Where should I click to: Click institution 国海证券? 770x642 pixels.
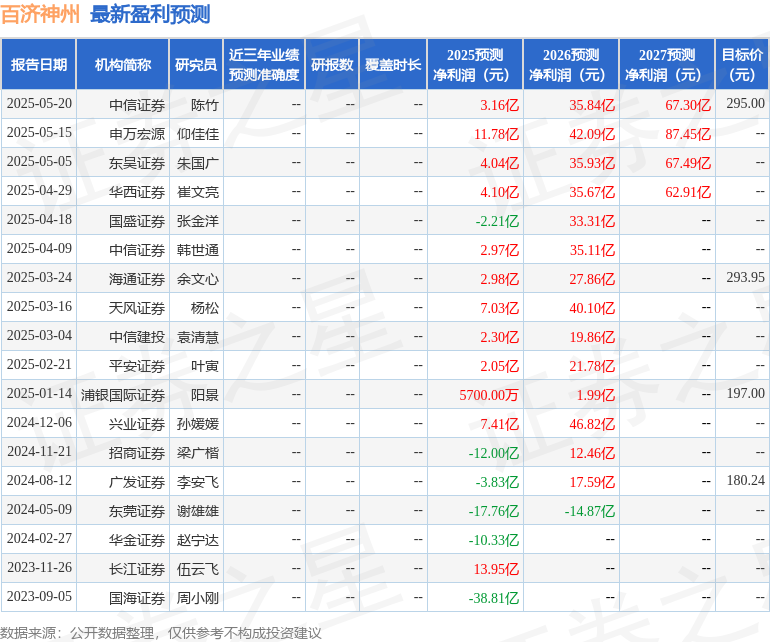pyautogui.click(x=137, y=598)
